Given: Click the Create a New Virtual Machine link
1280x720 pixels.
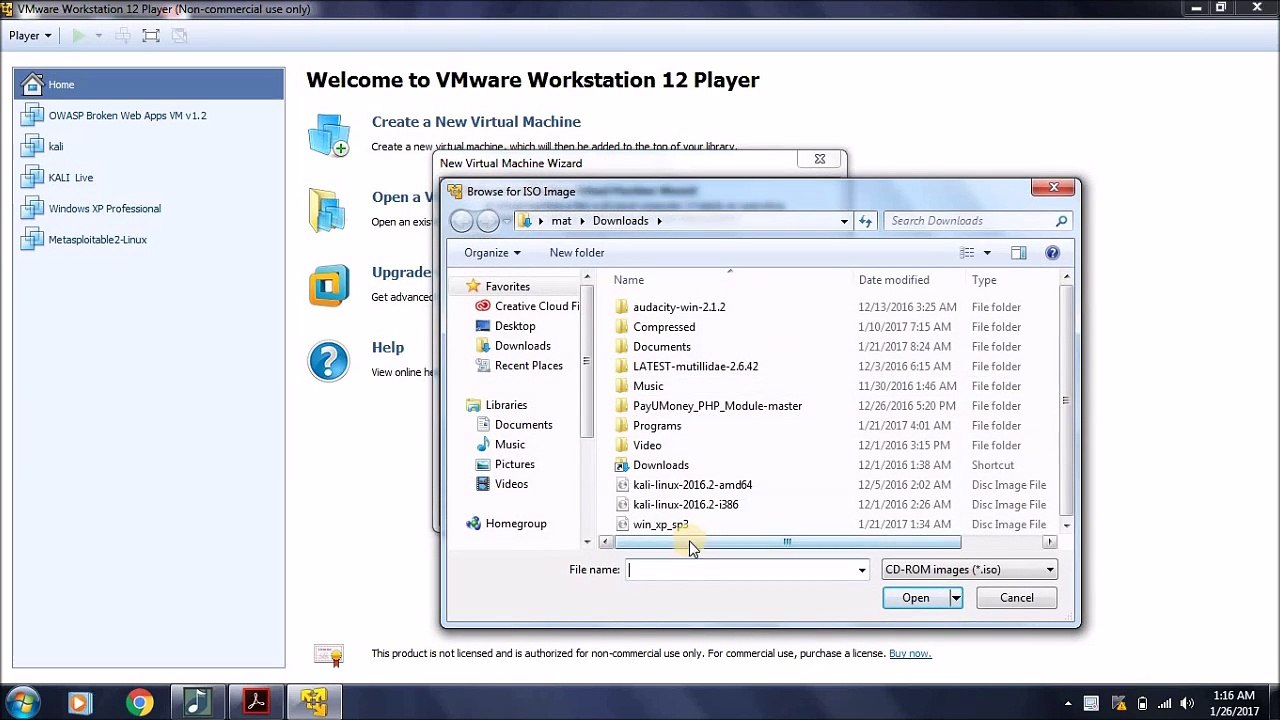Looking at the screenshot, I should click(476, 121).
